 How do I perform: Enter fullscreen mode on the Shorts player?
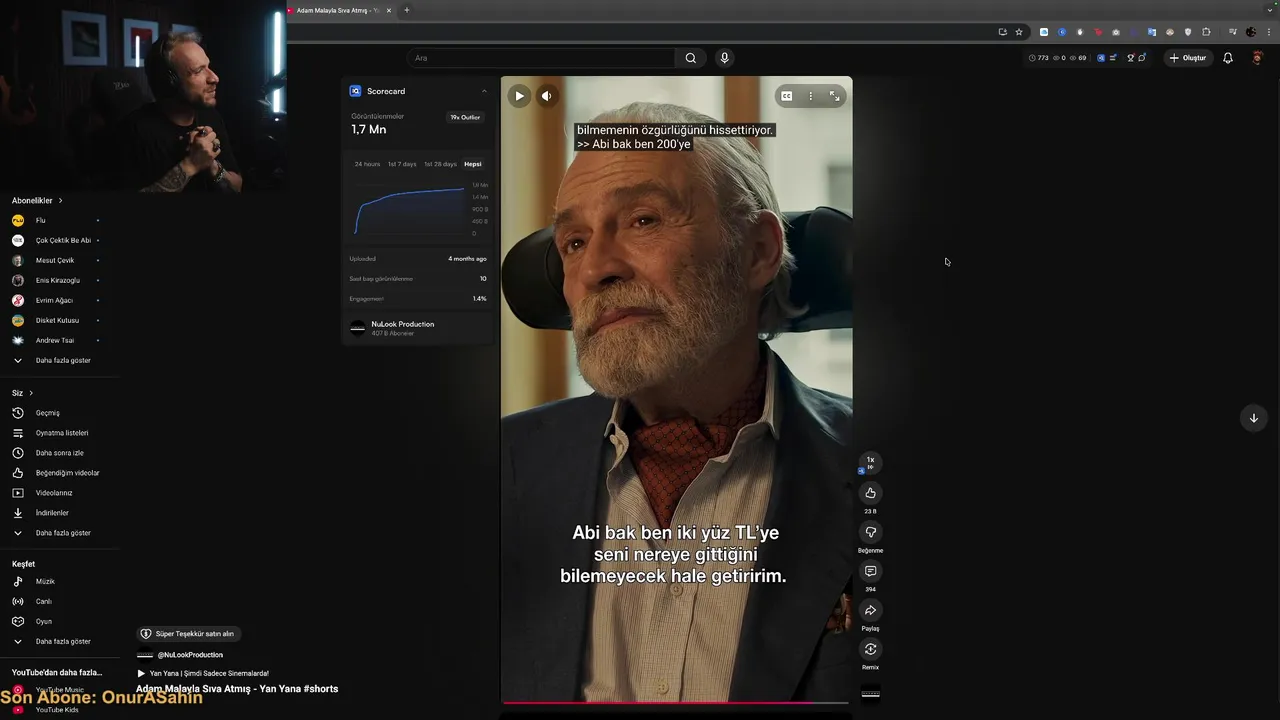(x=834, y=96)
